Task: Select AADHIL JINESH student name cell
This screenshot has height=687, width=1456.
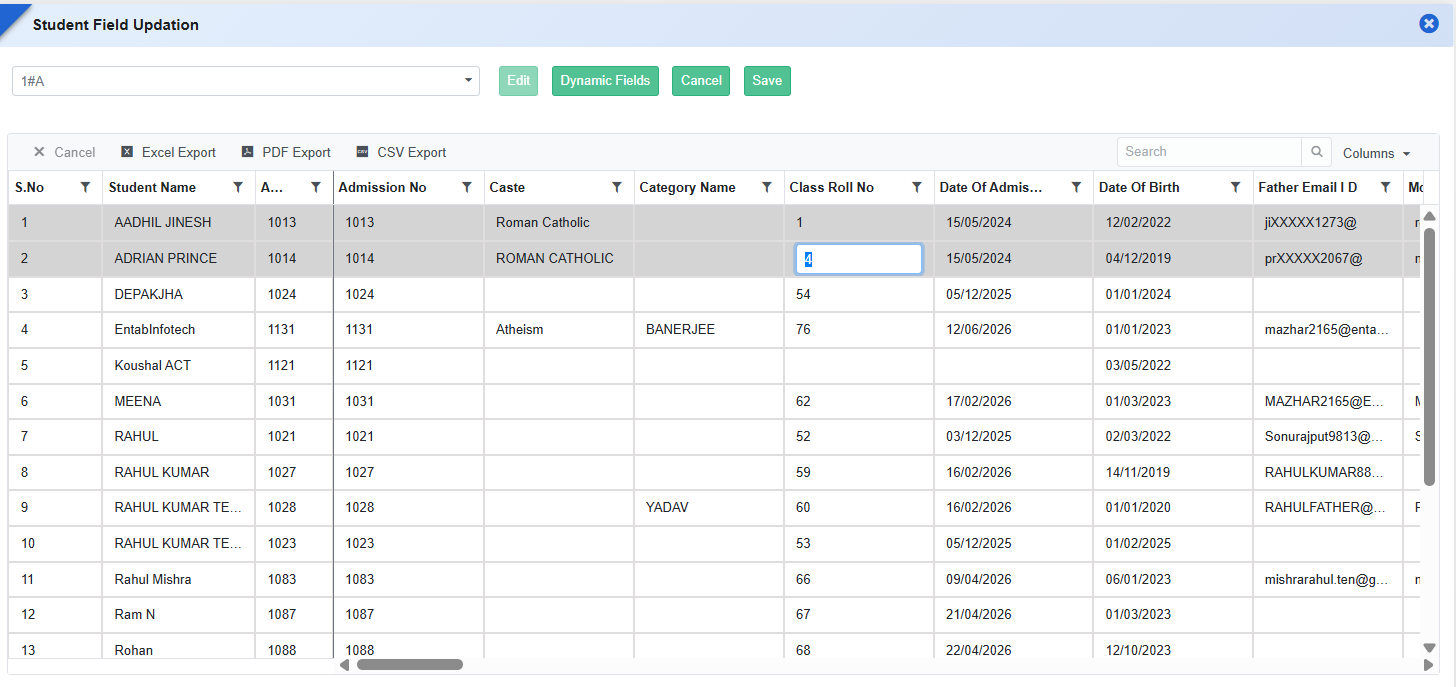Action: pos(179,222)
